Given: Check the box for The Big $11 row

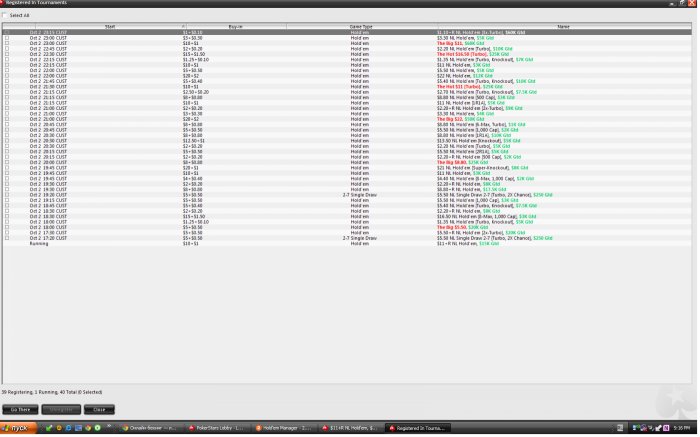Looking at the screenshot, I should pyautogui.click(x=7, y=43).
